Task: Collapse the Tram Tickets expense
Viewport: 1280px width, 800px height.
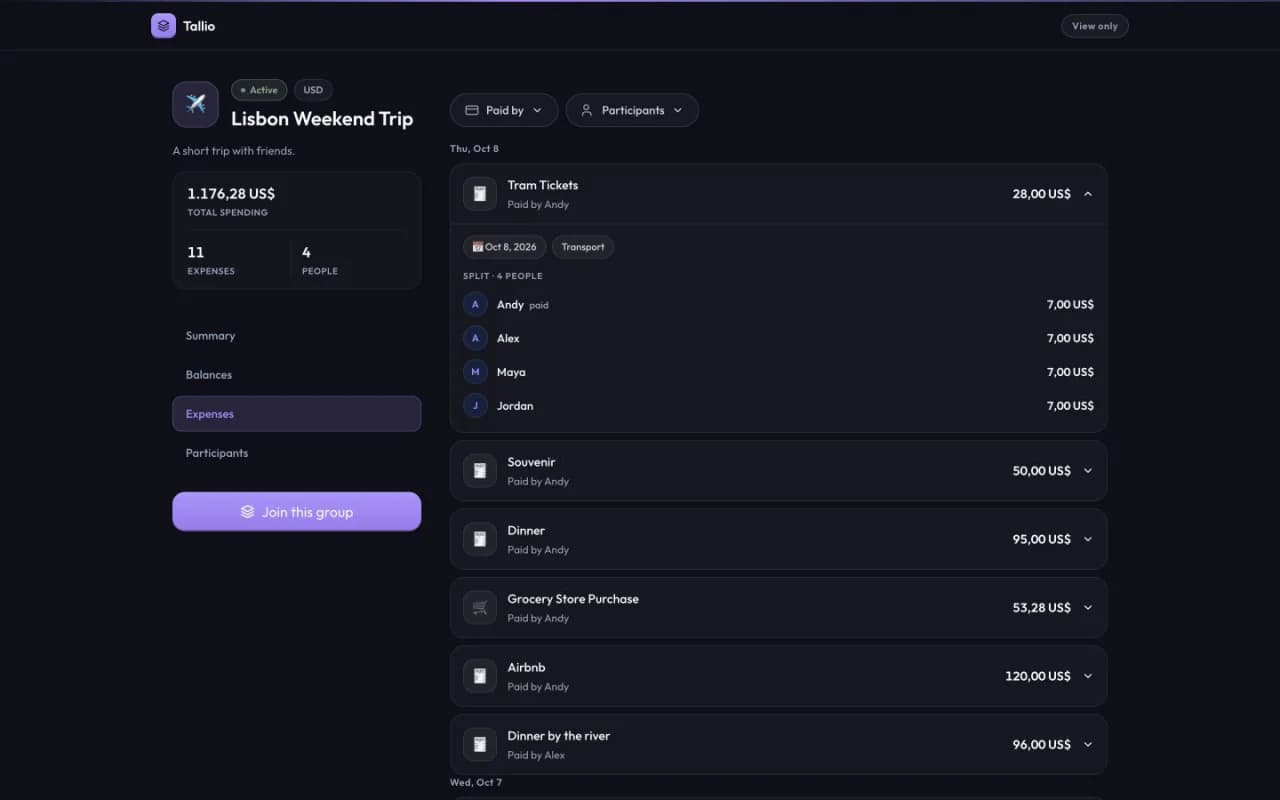Action: coord(1088,194)
